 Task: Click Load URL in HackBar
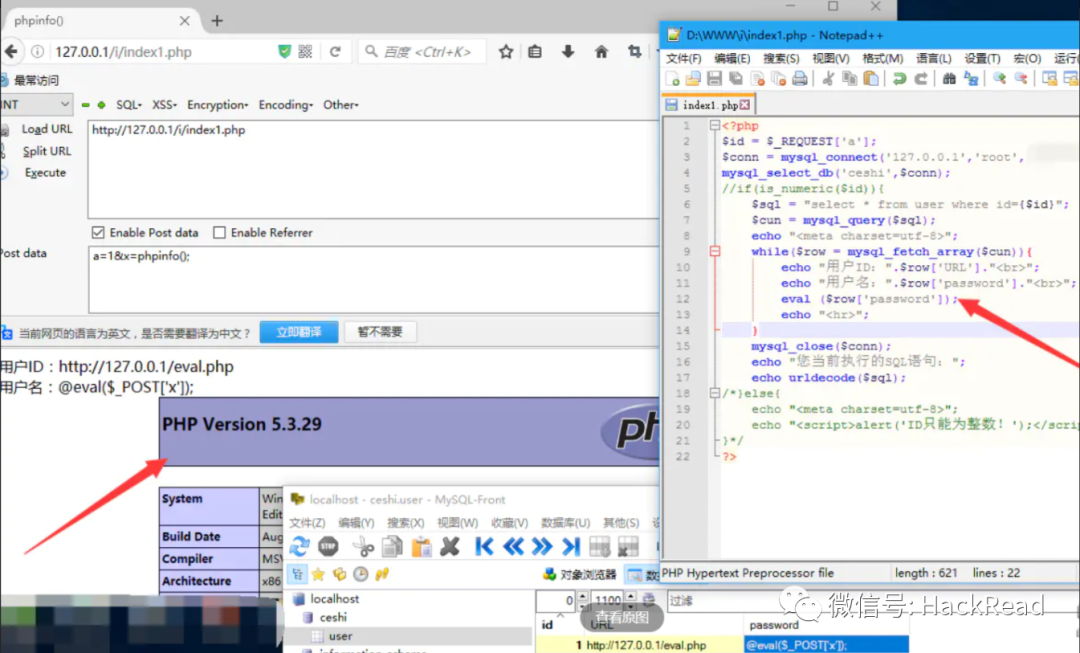click(x=47, y=129)
